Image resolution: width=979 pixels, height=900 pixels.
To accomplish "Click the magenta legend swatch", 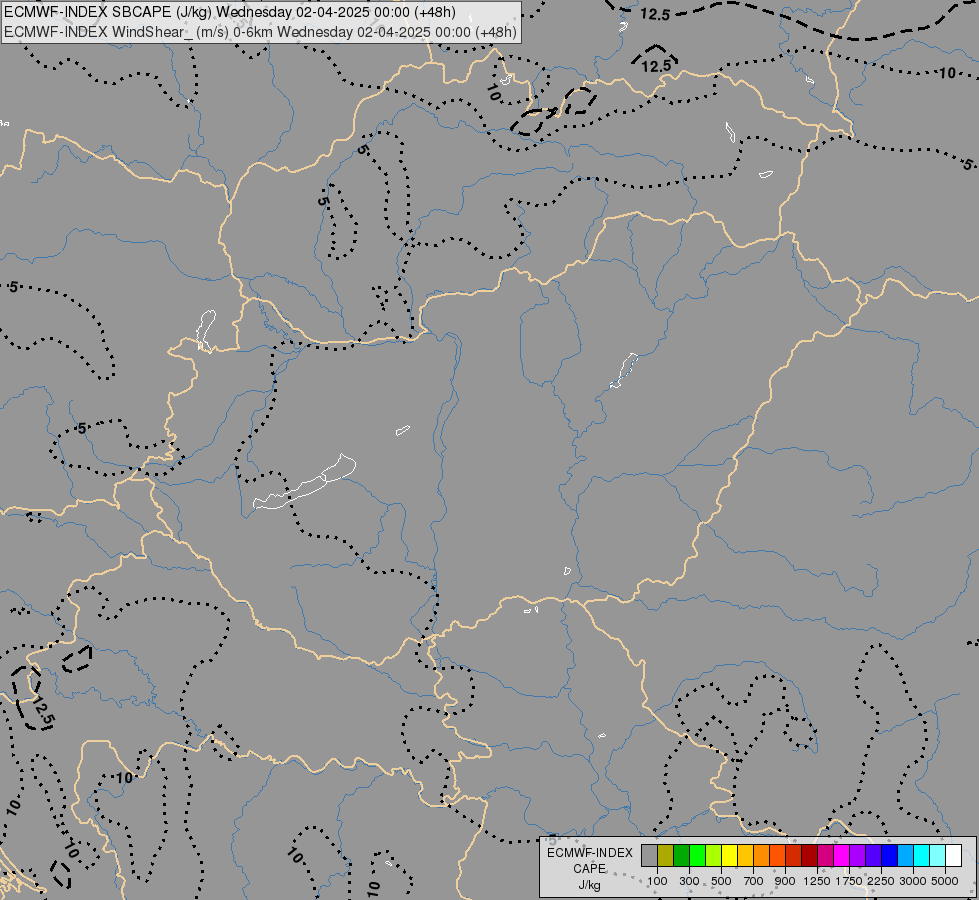I will point(842,856).
